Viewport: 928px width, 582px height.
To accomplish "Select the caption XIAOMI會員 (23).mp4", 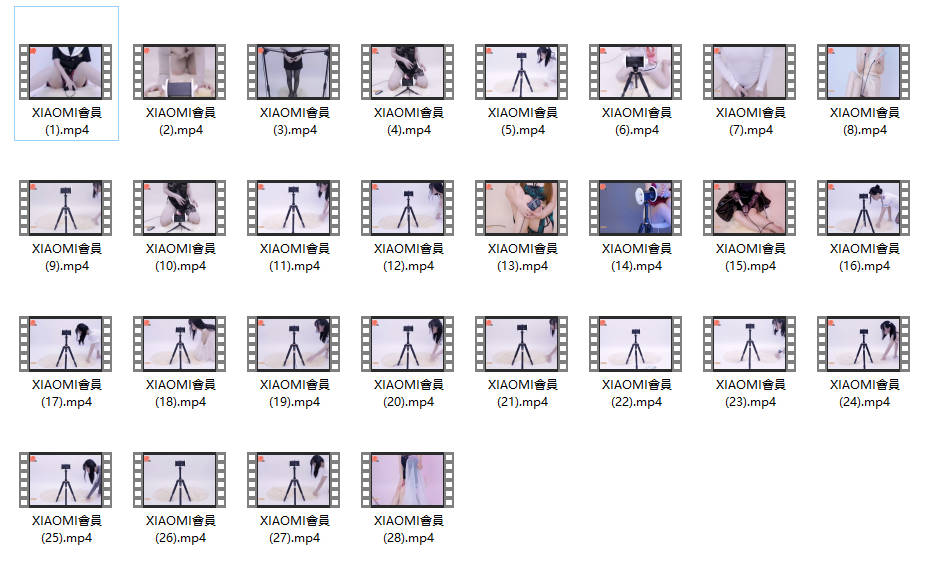I will pos(750,394).
